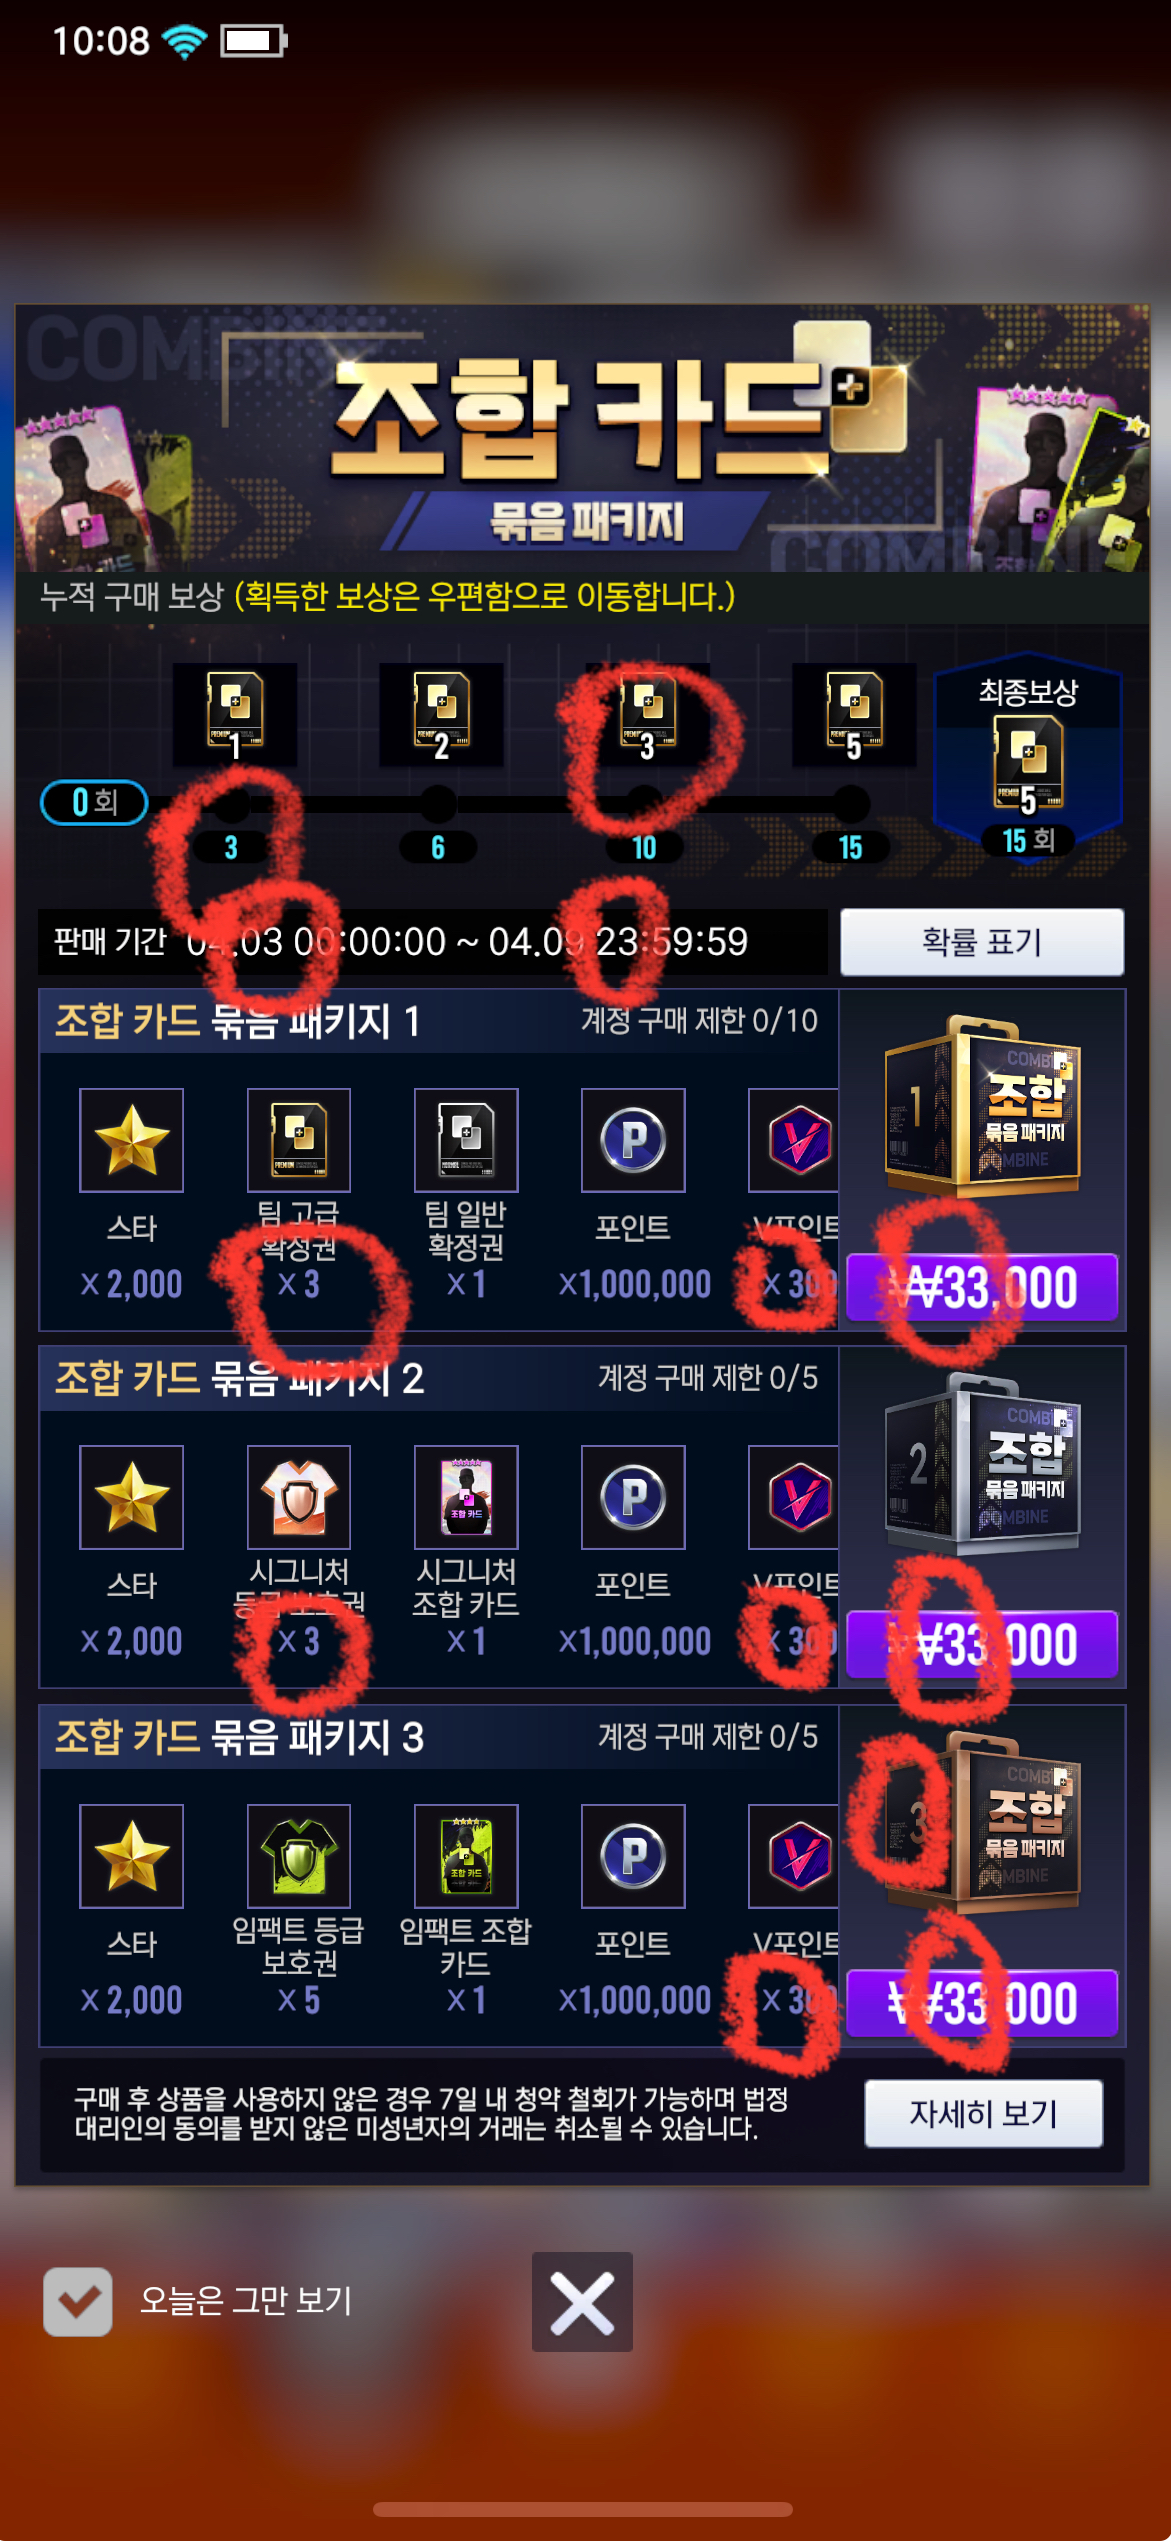Tap the 15-purchase milestone reward card
Screen dimensions: 1171x2541
click(x=854, y=715)
